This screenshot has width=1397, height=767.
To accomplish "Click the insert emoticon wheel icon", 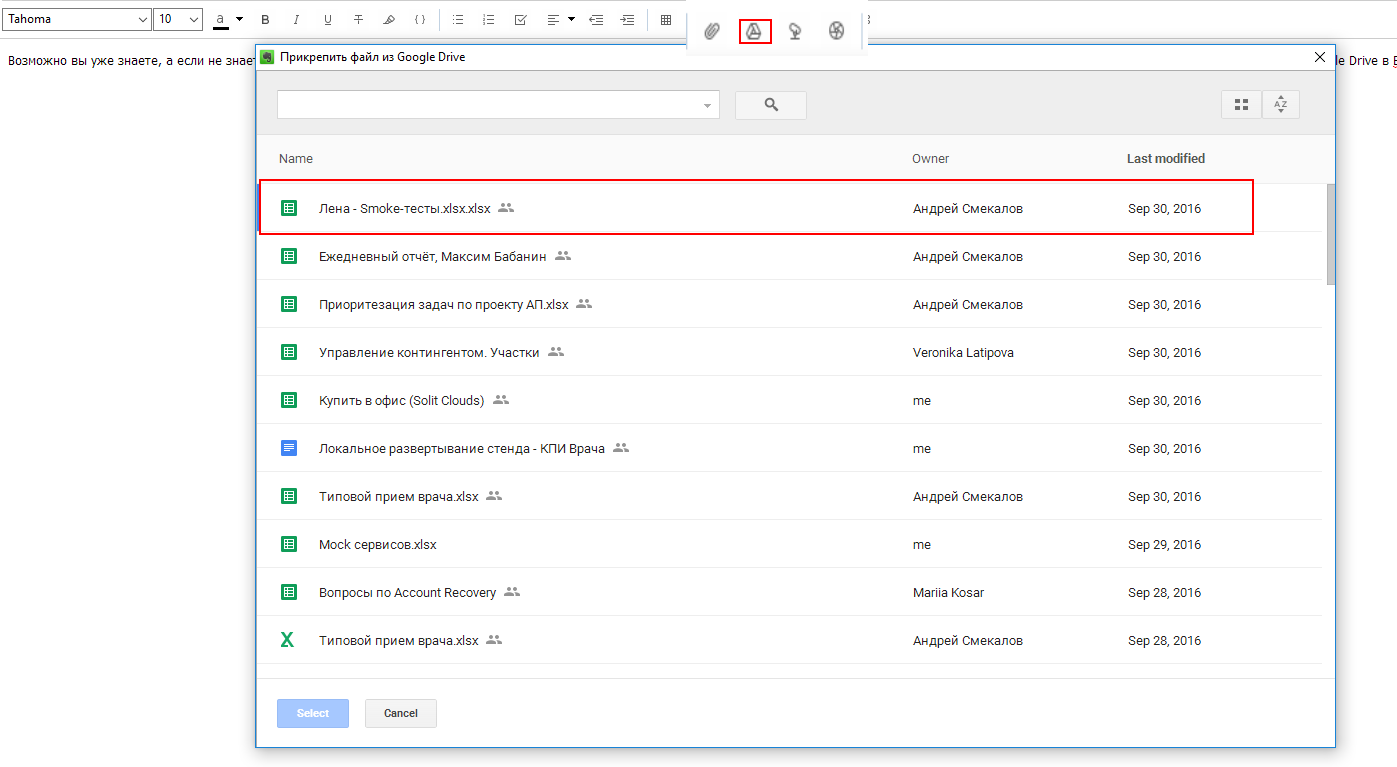I will [835, 31].
